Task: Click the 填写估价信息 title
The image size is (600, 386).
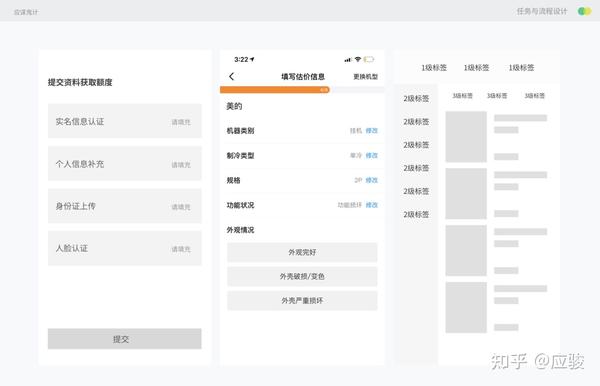Action: [x=303, y=77]
